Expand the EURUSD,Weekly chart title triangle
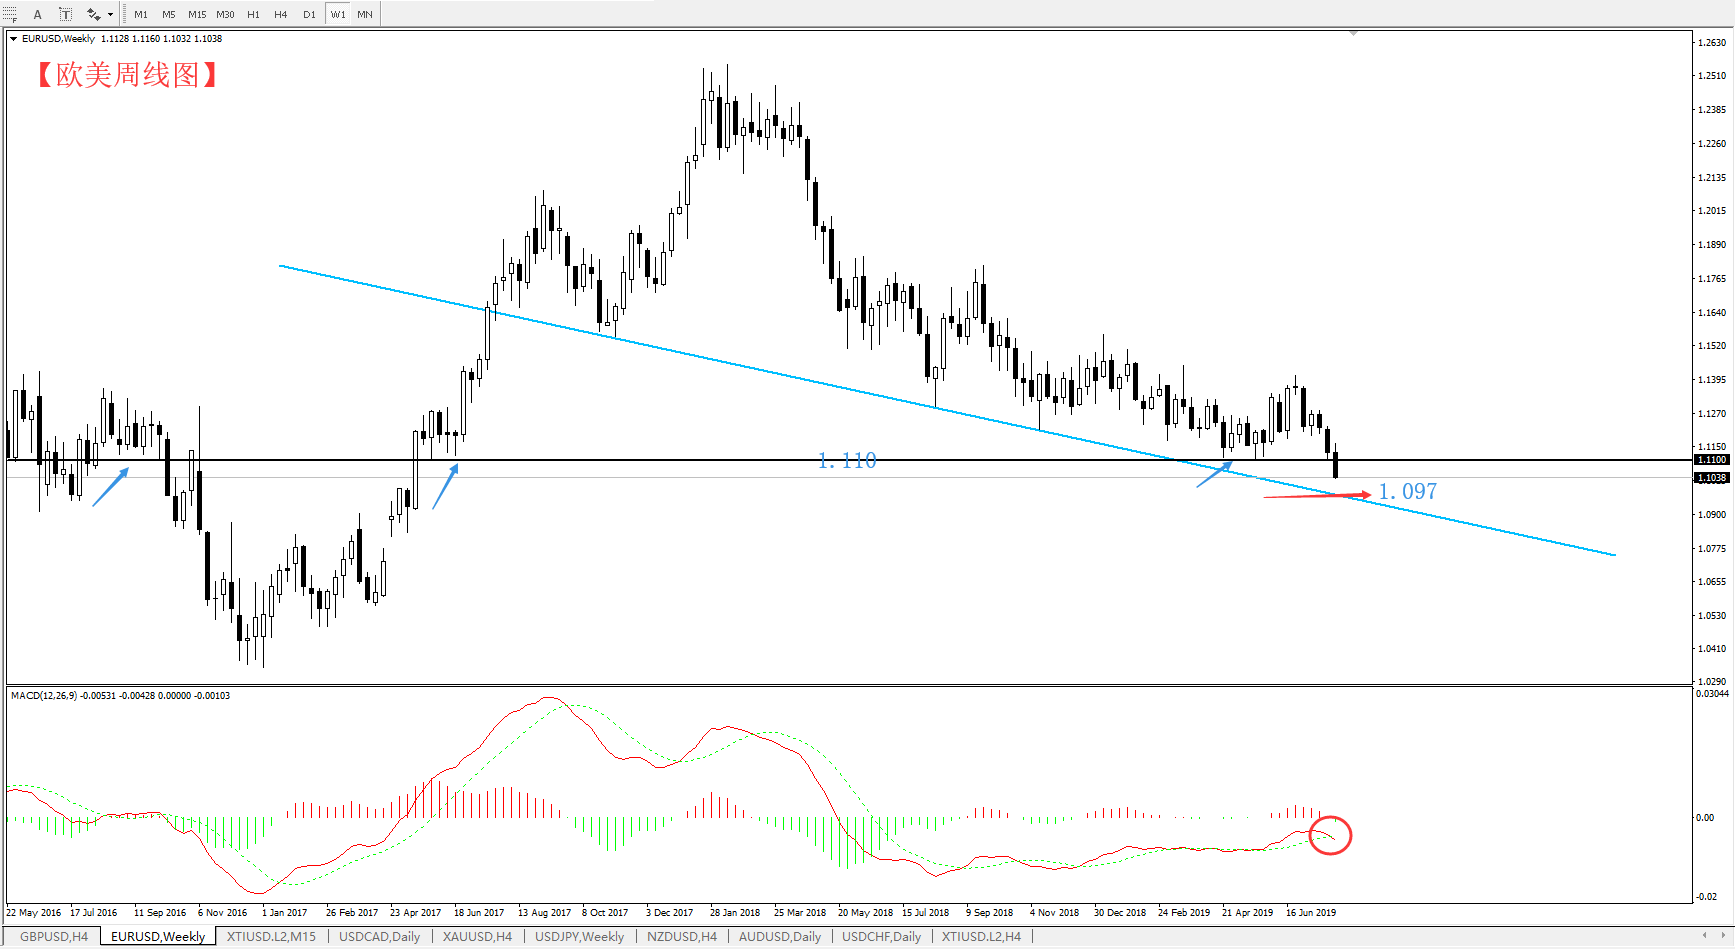Viewport: 1735px width, 949px height. [x=14, y=39]
